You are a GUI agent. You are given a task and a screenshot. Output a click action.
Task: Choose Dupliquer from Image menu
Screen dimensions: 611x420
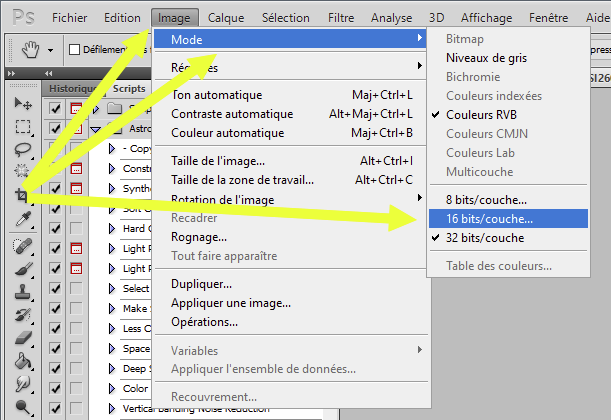point(291,284)
